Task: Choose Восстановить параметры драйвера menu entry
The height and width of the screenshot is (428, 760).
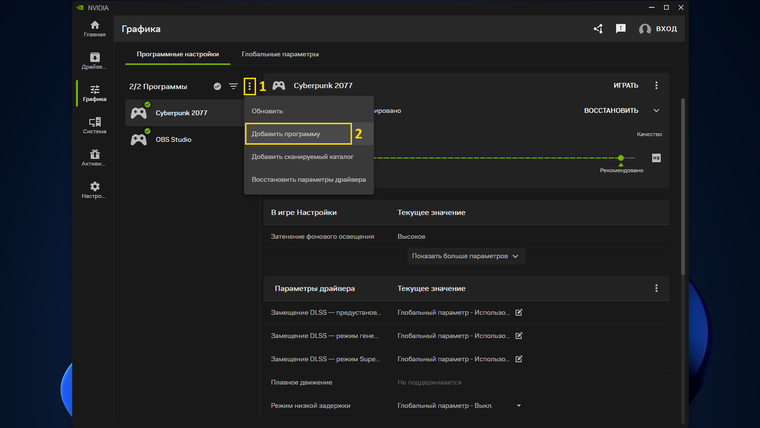Action: (x=309, y=179)
